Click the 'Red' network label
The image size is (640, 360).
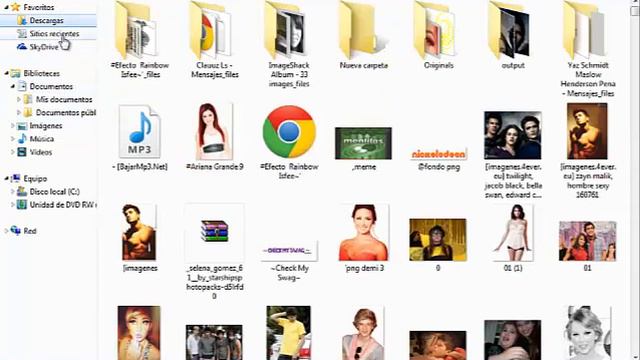tap(30, 231)
